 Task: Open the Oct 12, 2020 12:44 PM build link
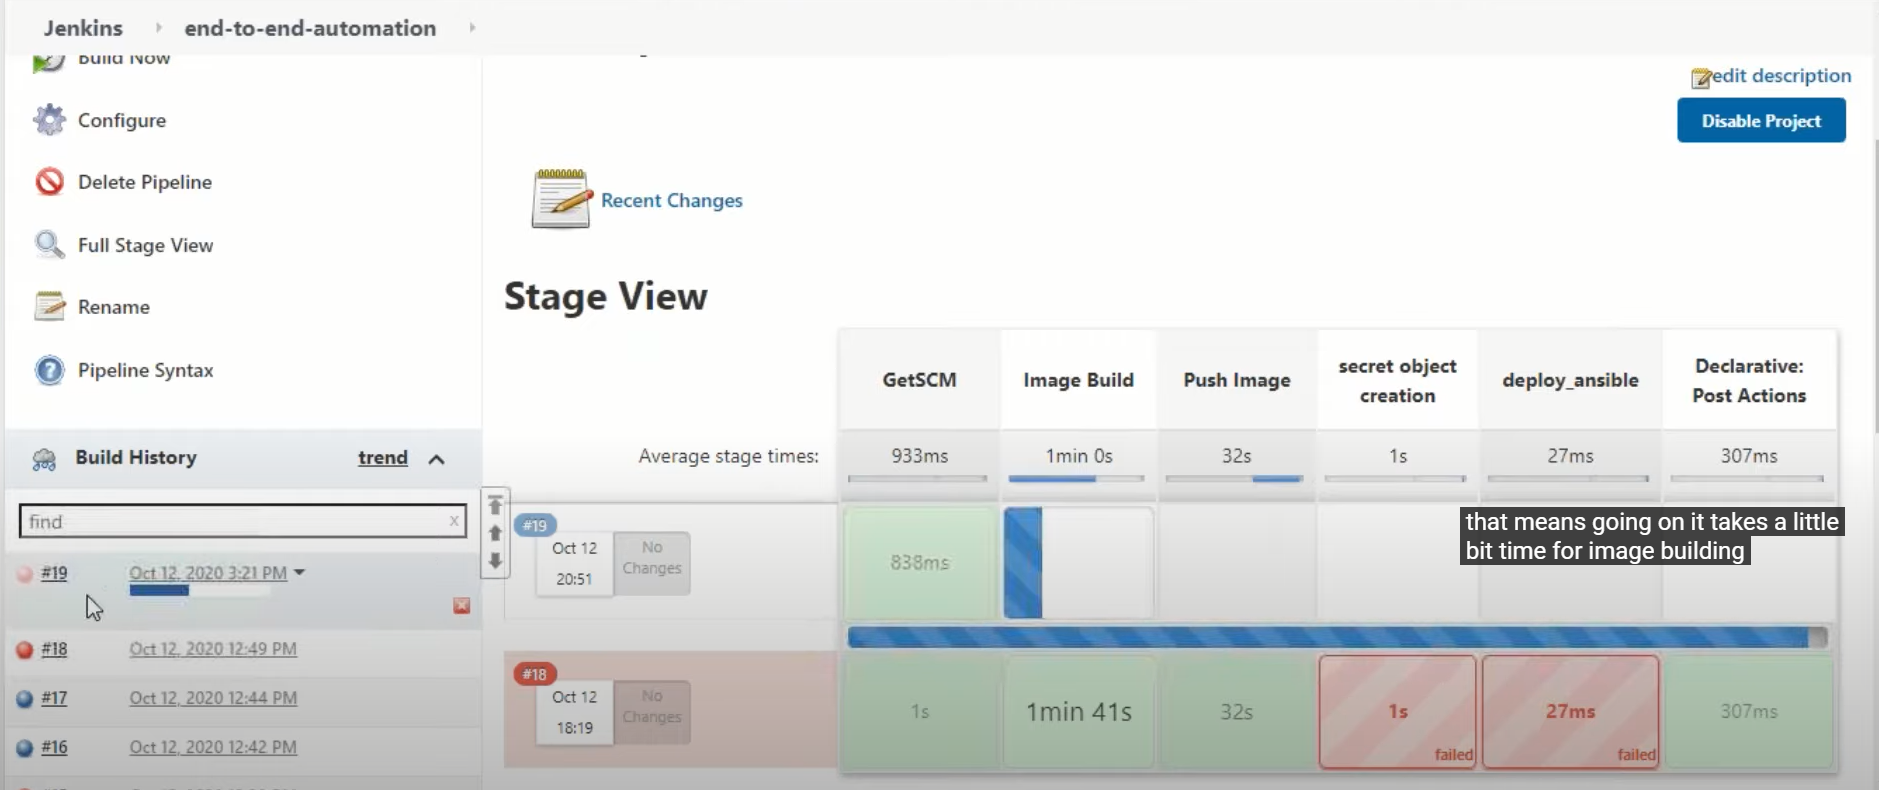click(x=213, y=698)
